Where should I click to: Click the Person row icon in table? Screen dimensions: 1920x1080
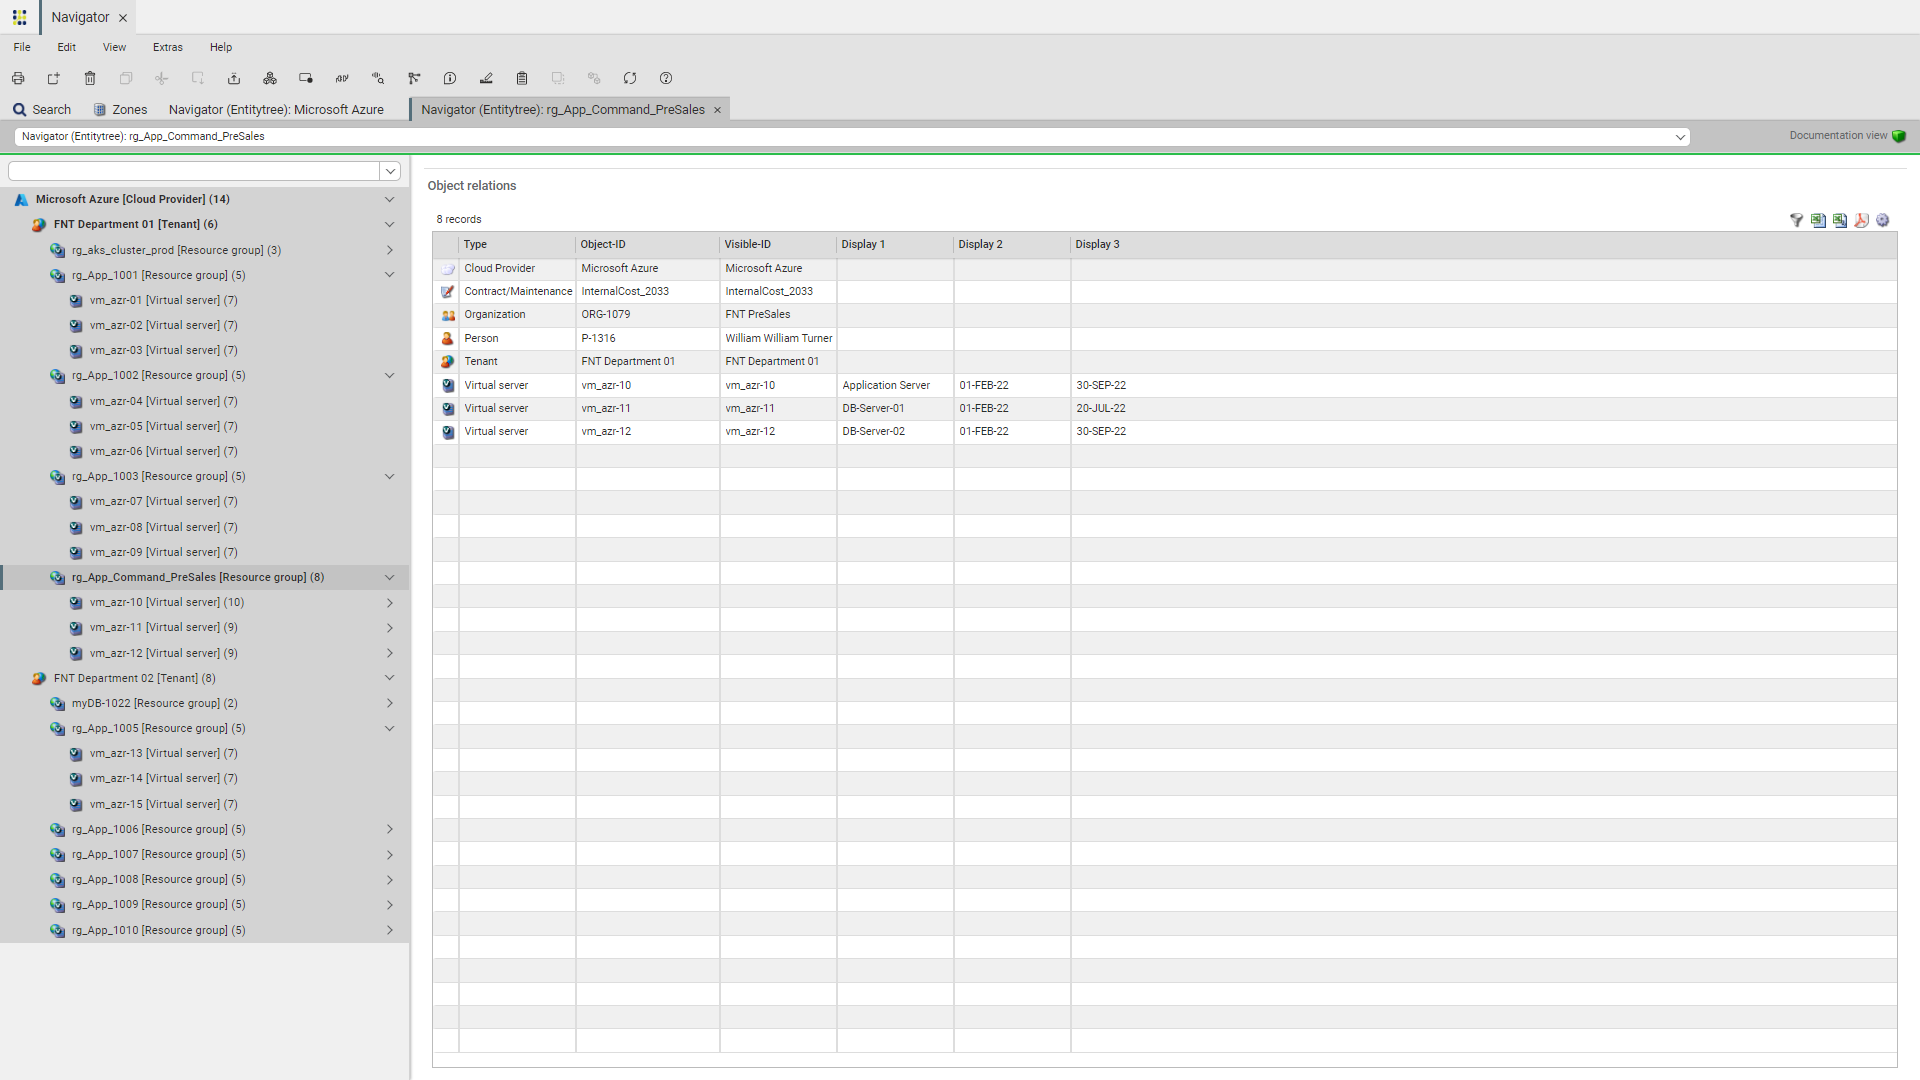point(447,339)
